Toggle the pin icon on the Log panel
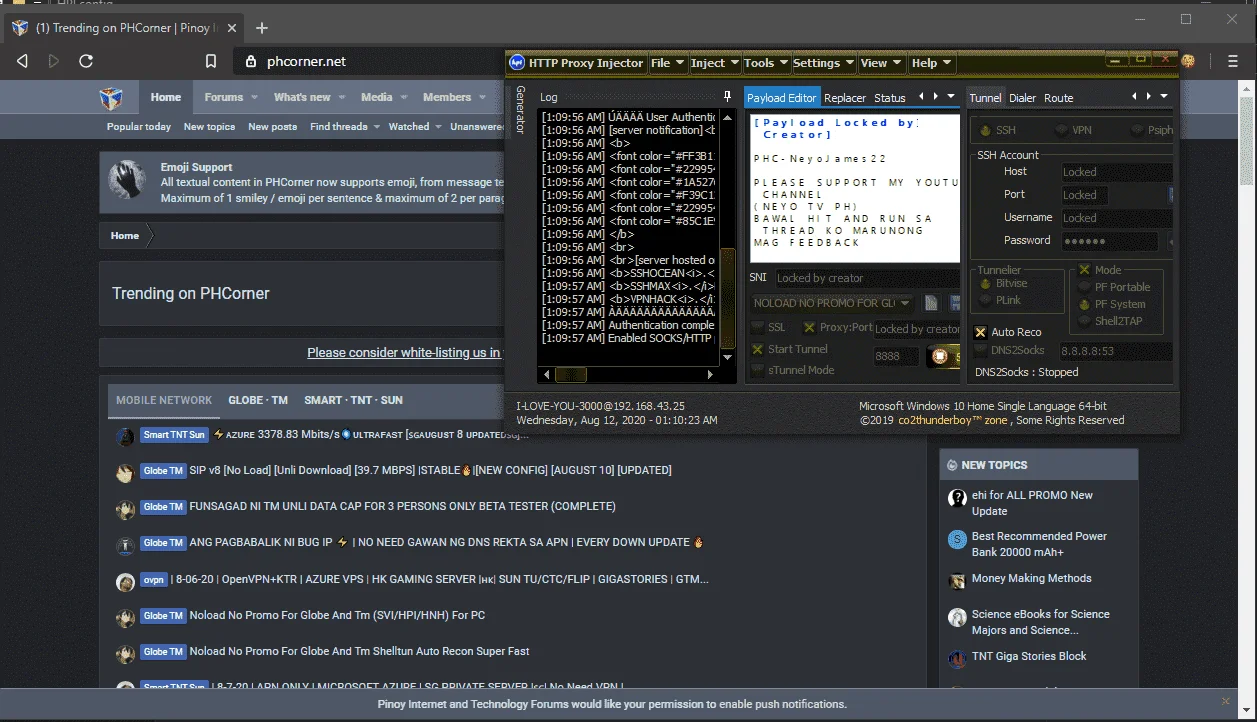Image resolution: width=1257 pixels, height=722 pixels. coord(728,97)
